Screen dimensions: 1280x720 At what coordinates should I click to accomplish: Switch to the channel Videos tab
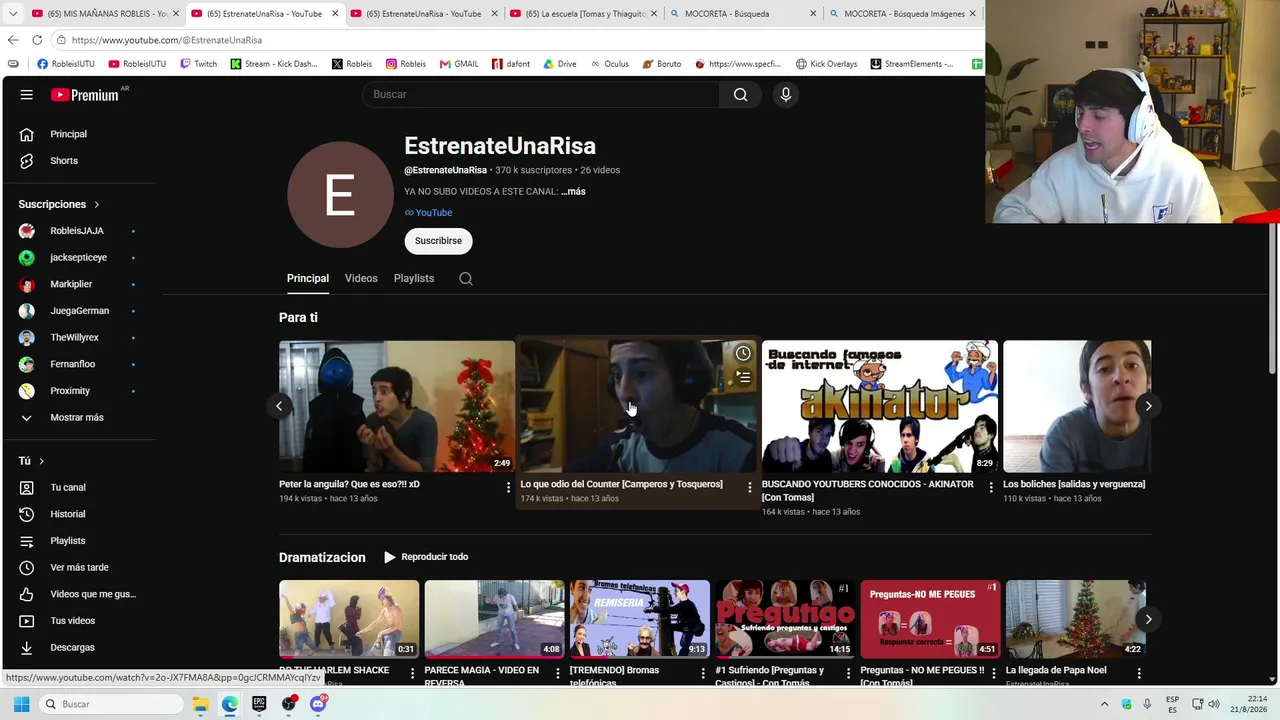coord(361,278)
